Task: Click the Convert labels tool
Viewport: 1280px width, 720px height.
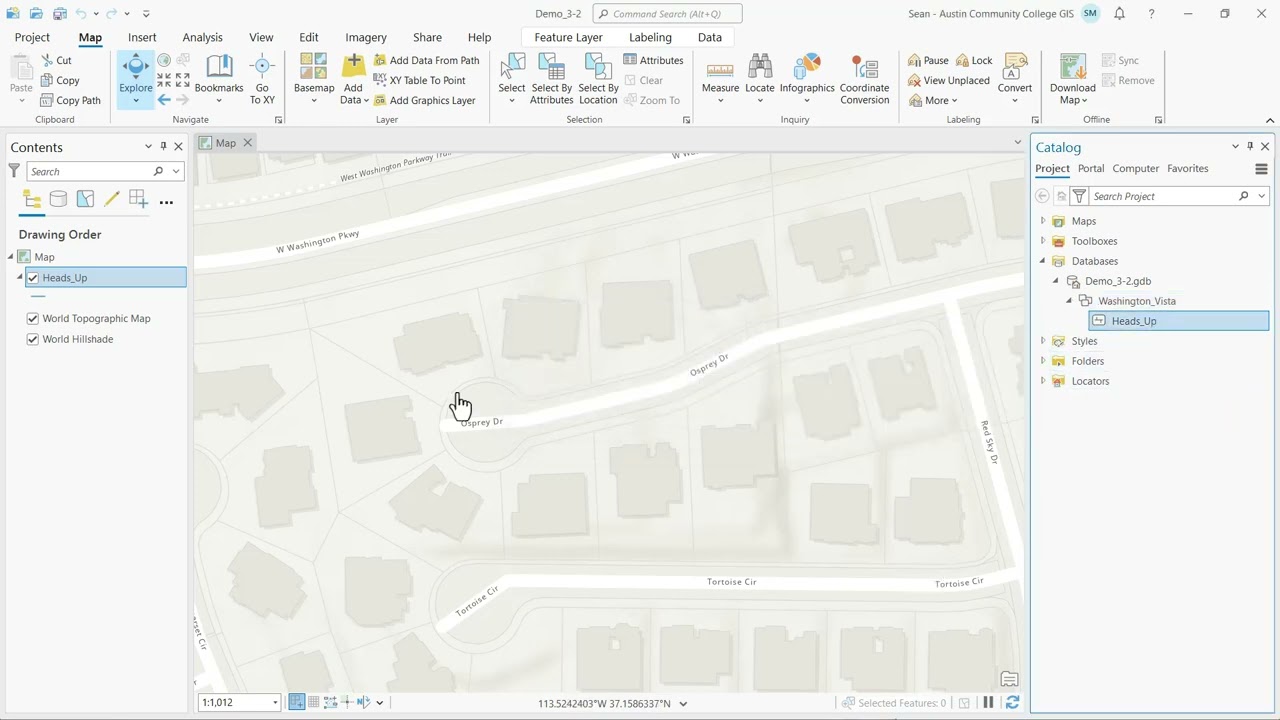Action: pos(1015,78)
